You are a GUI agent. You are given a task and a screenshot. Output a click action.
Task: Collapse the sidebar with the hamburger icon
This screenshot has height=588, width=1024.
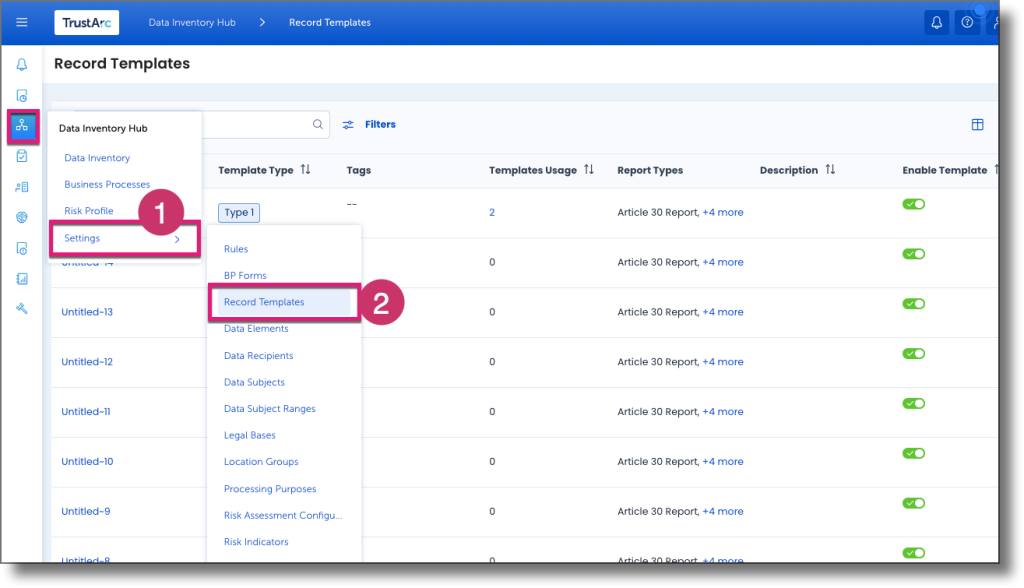[x=21, y=21]
